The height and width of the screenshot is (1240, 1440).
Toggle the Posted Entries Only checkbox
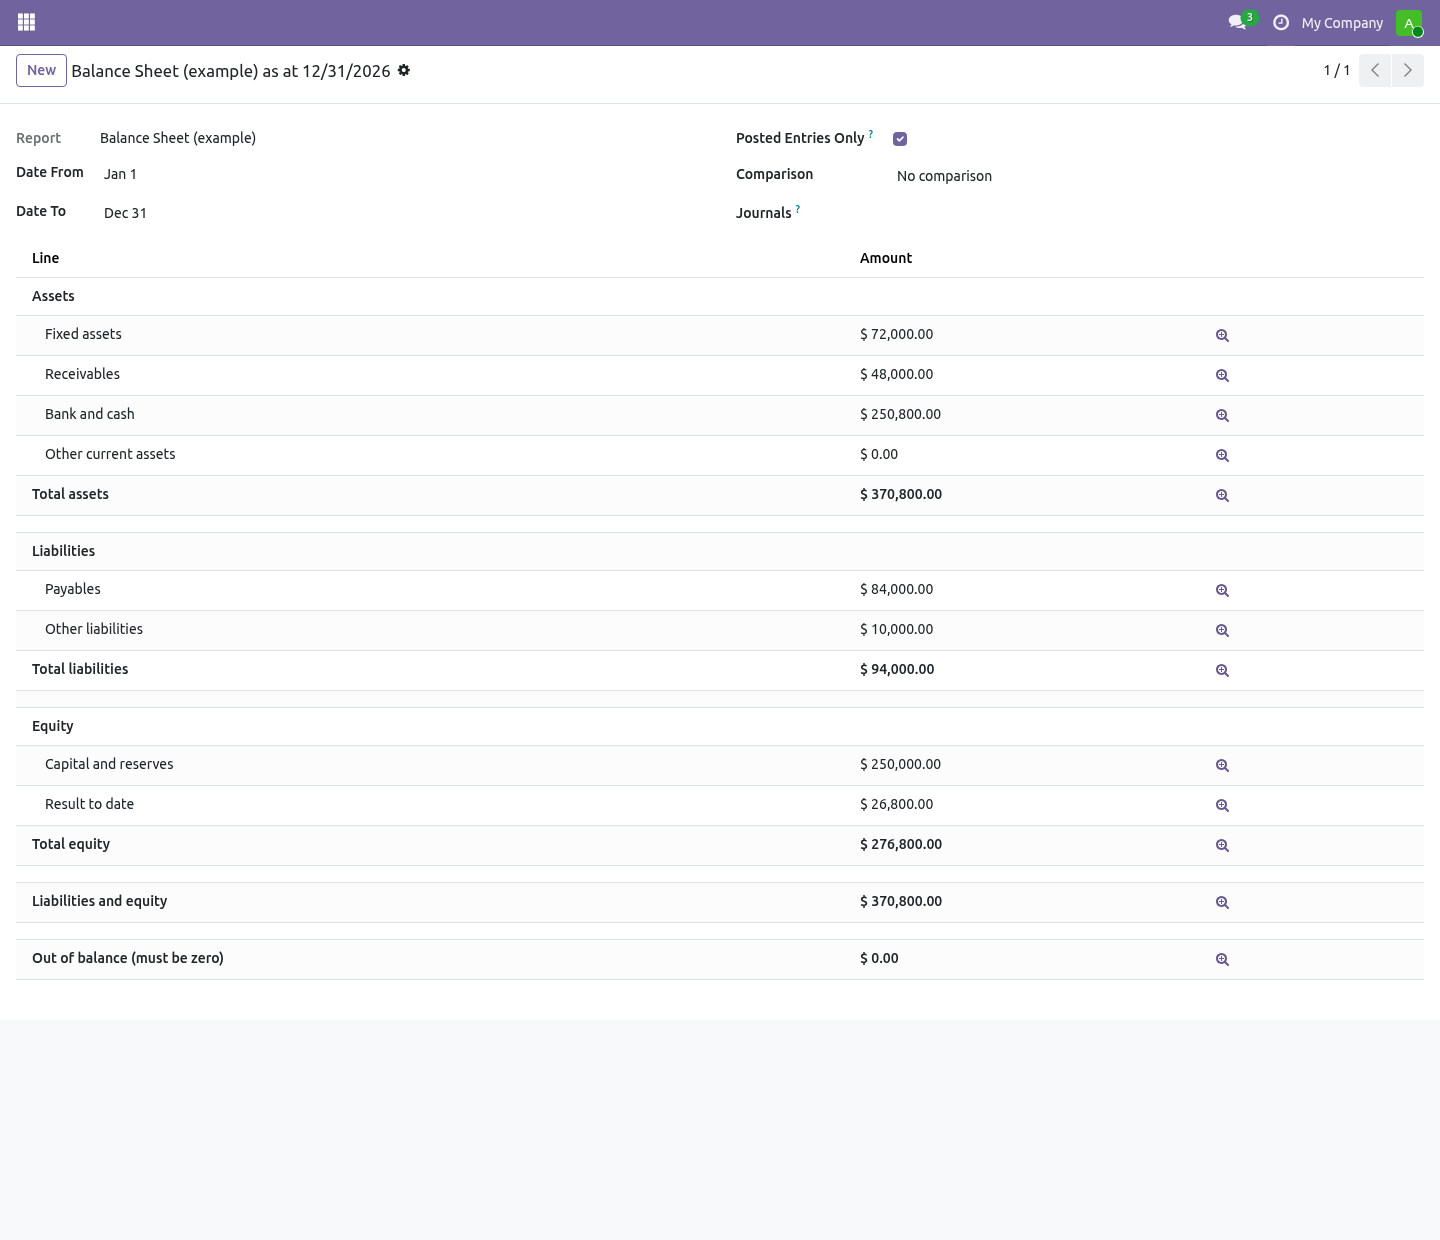(900, 139)
